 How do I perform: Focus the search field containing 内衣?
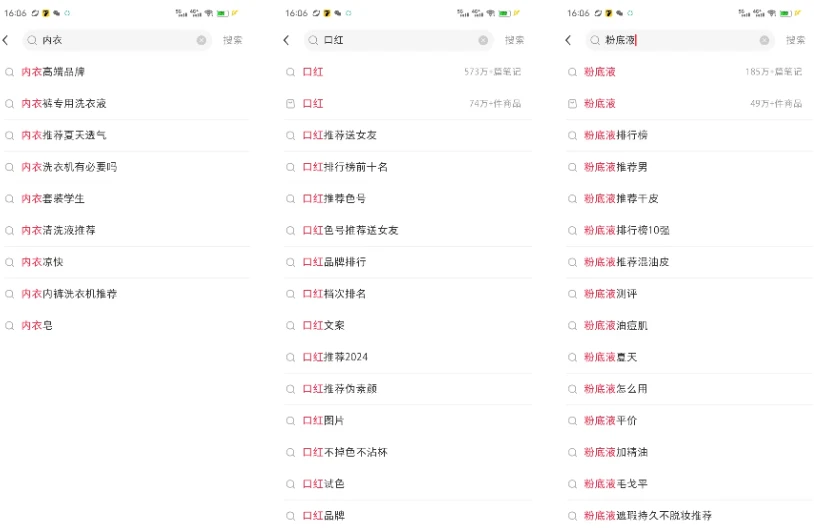coord(117,40)
